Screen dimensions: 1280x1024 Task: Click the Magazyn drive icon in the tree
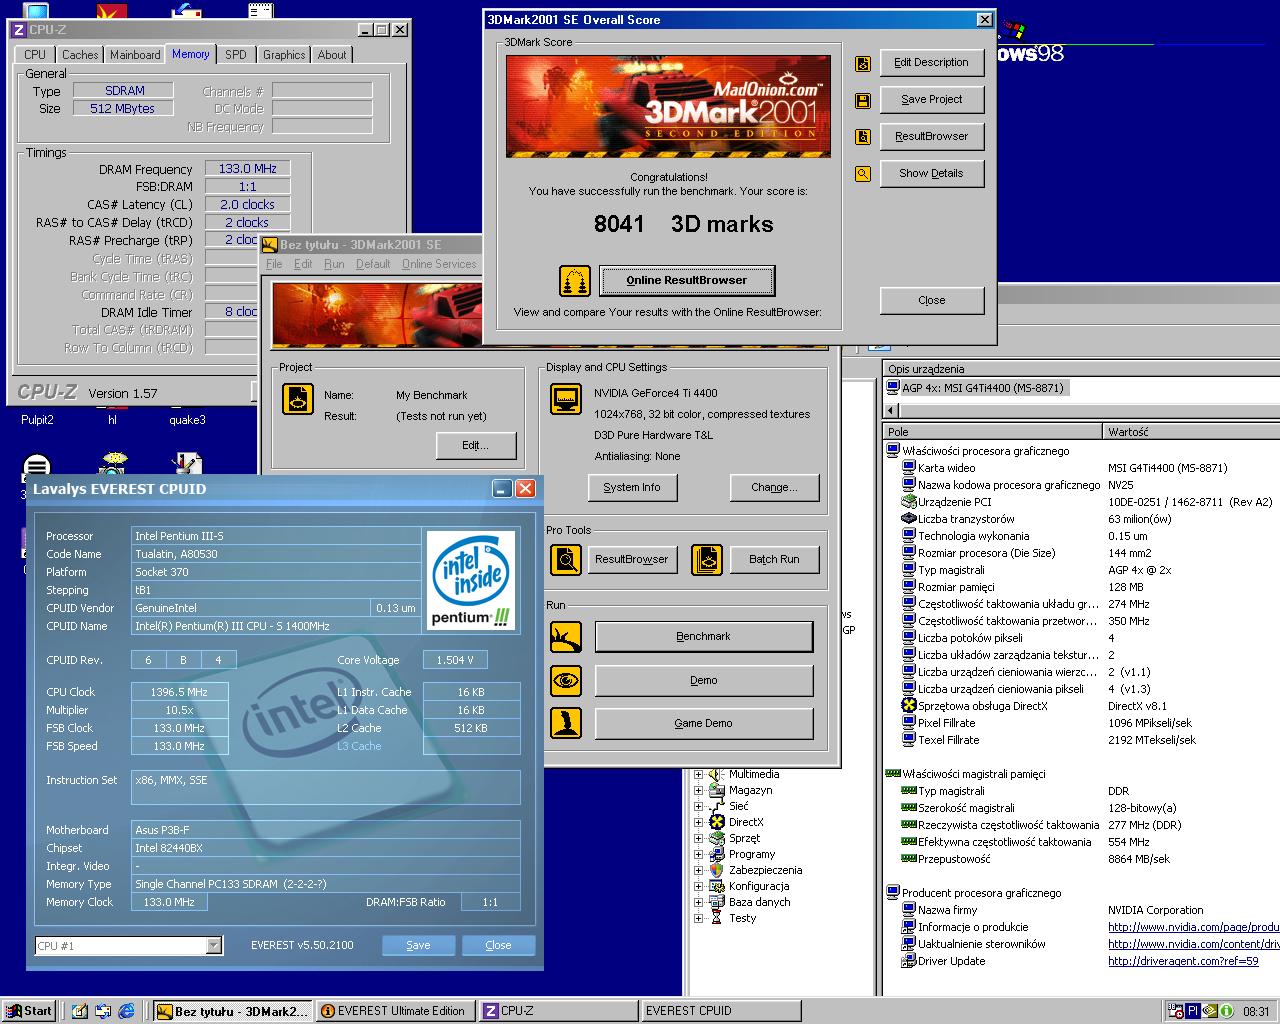[717, 790]
